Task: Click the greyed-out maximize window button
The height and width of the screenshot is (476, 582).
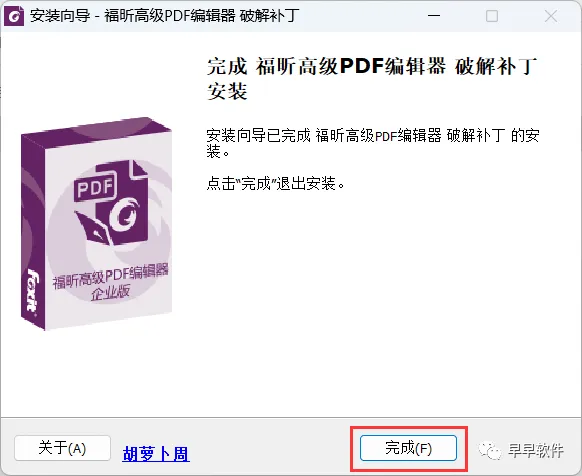Action: coord(492,16)
